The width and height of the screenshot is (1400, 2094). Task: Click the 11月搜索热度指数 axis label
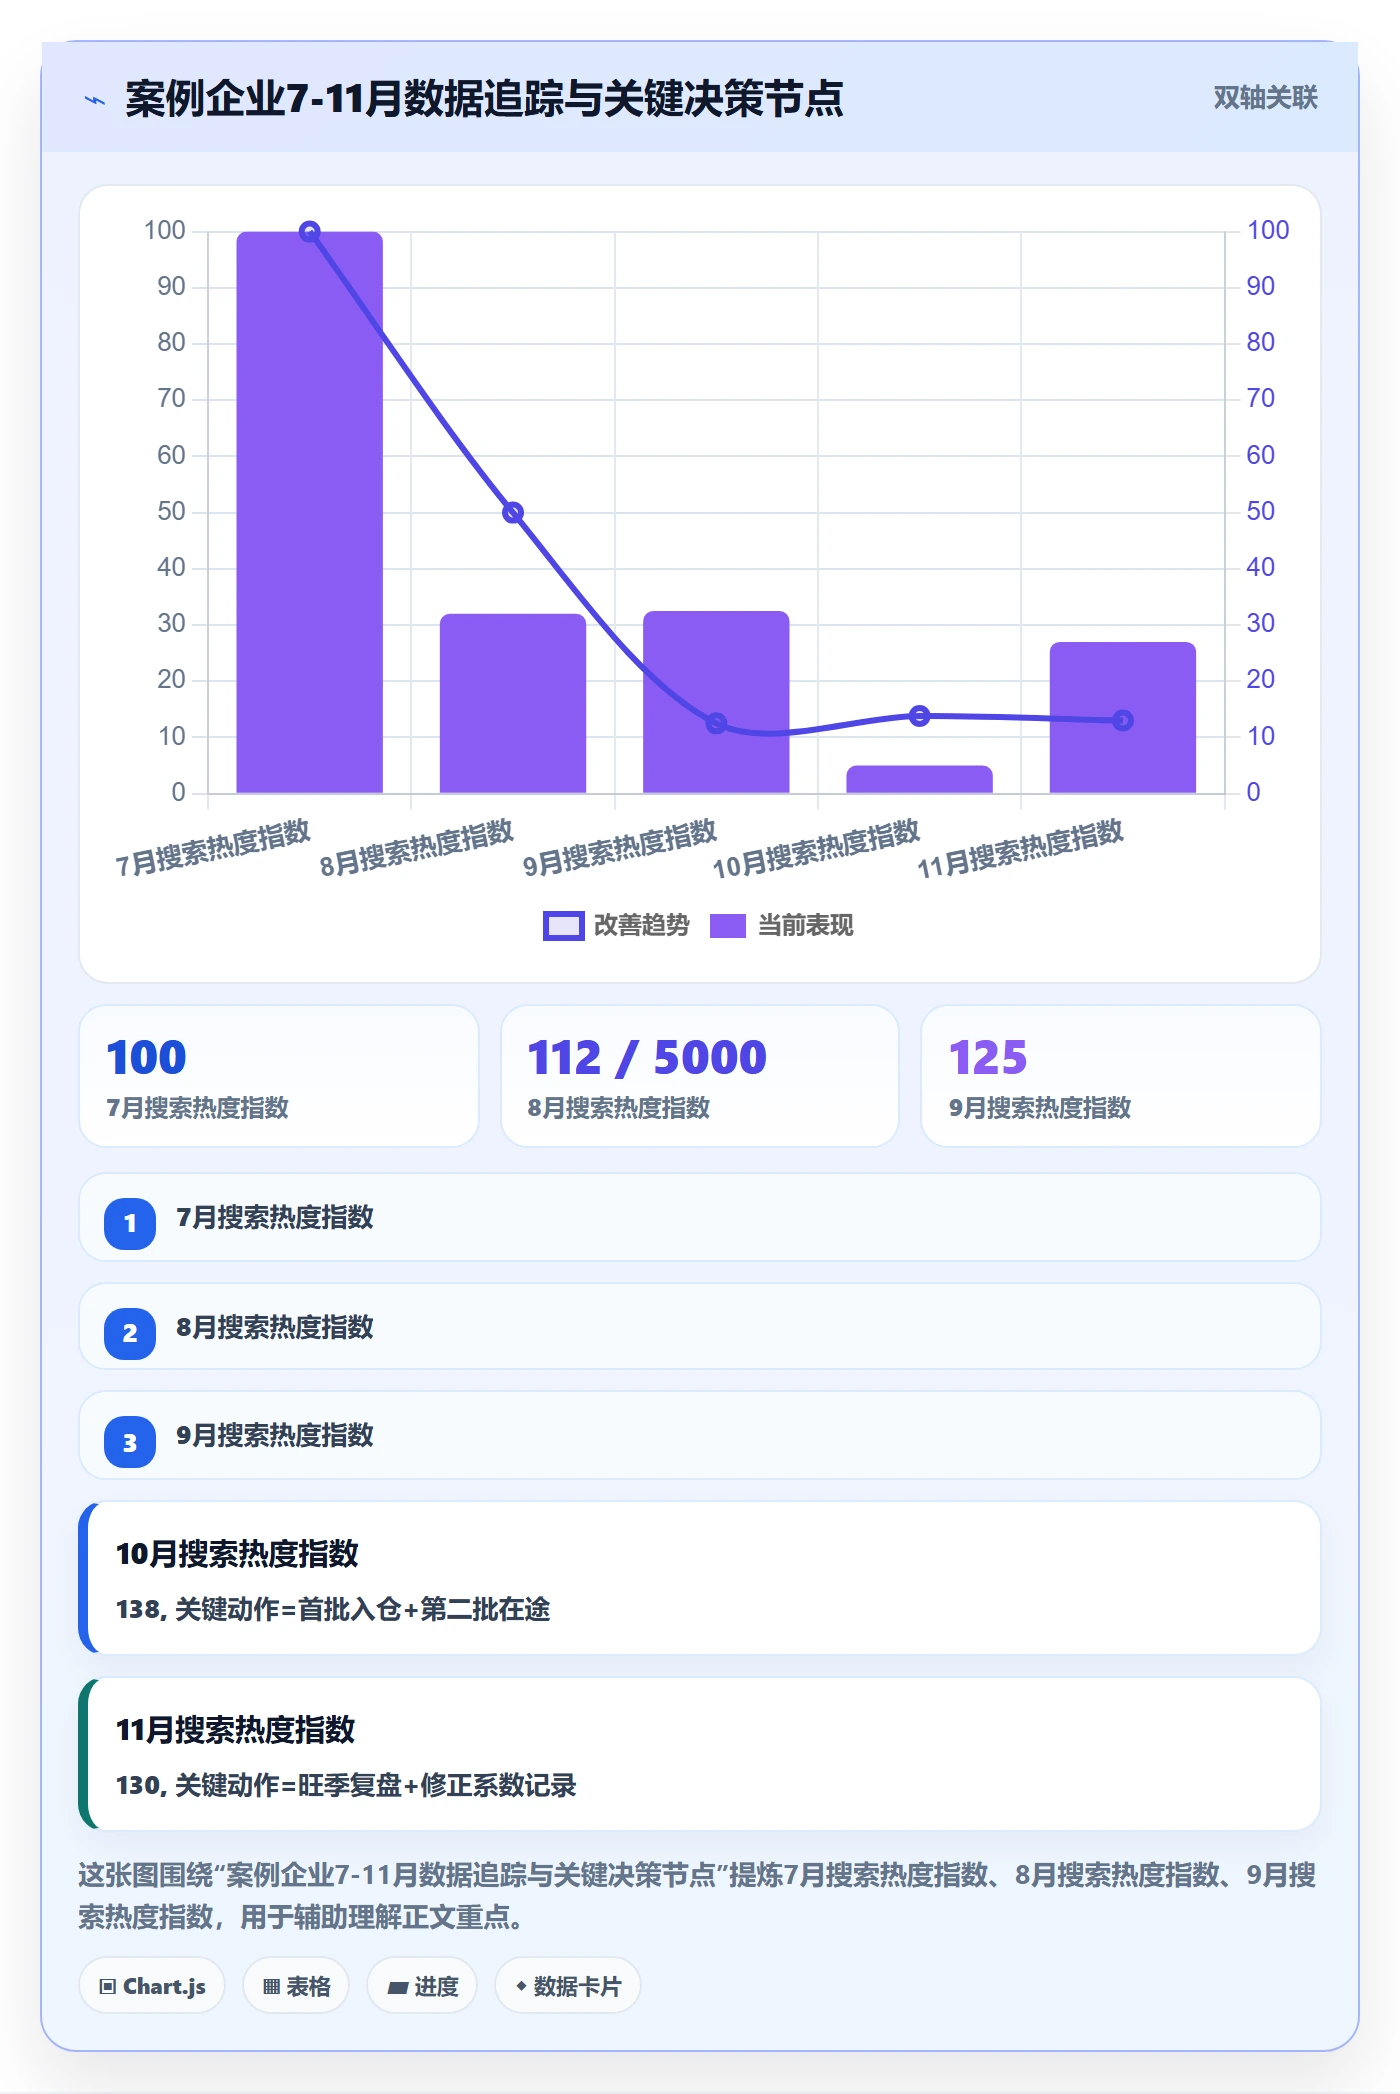tap(1021, 850)
